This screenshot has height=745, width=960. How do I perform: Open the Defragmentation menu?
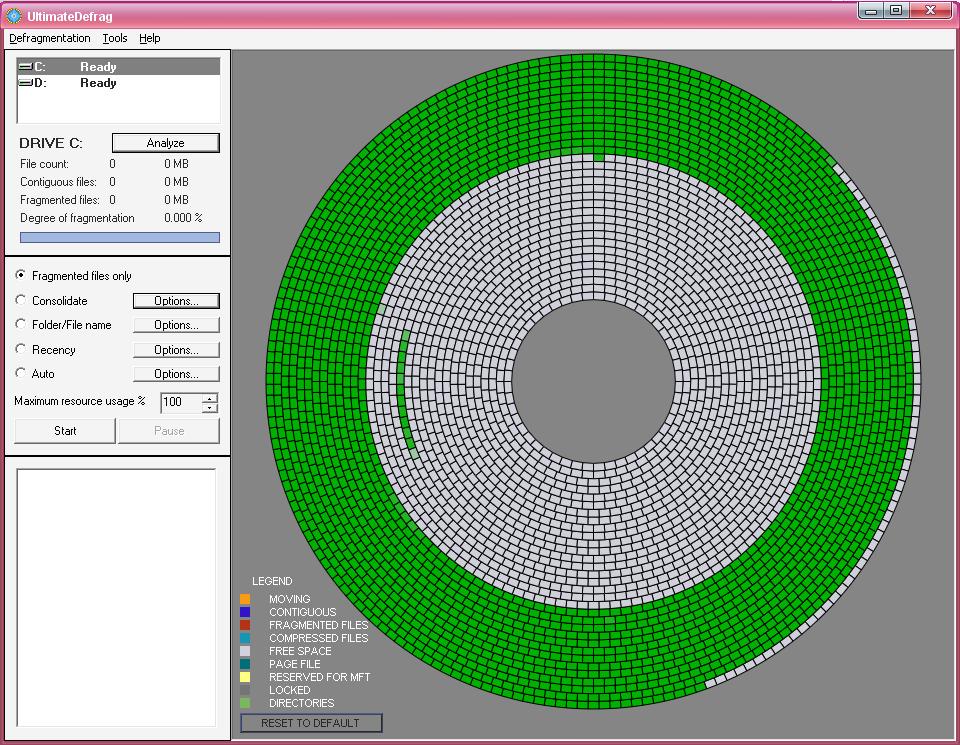50,38
